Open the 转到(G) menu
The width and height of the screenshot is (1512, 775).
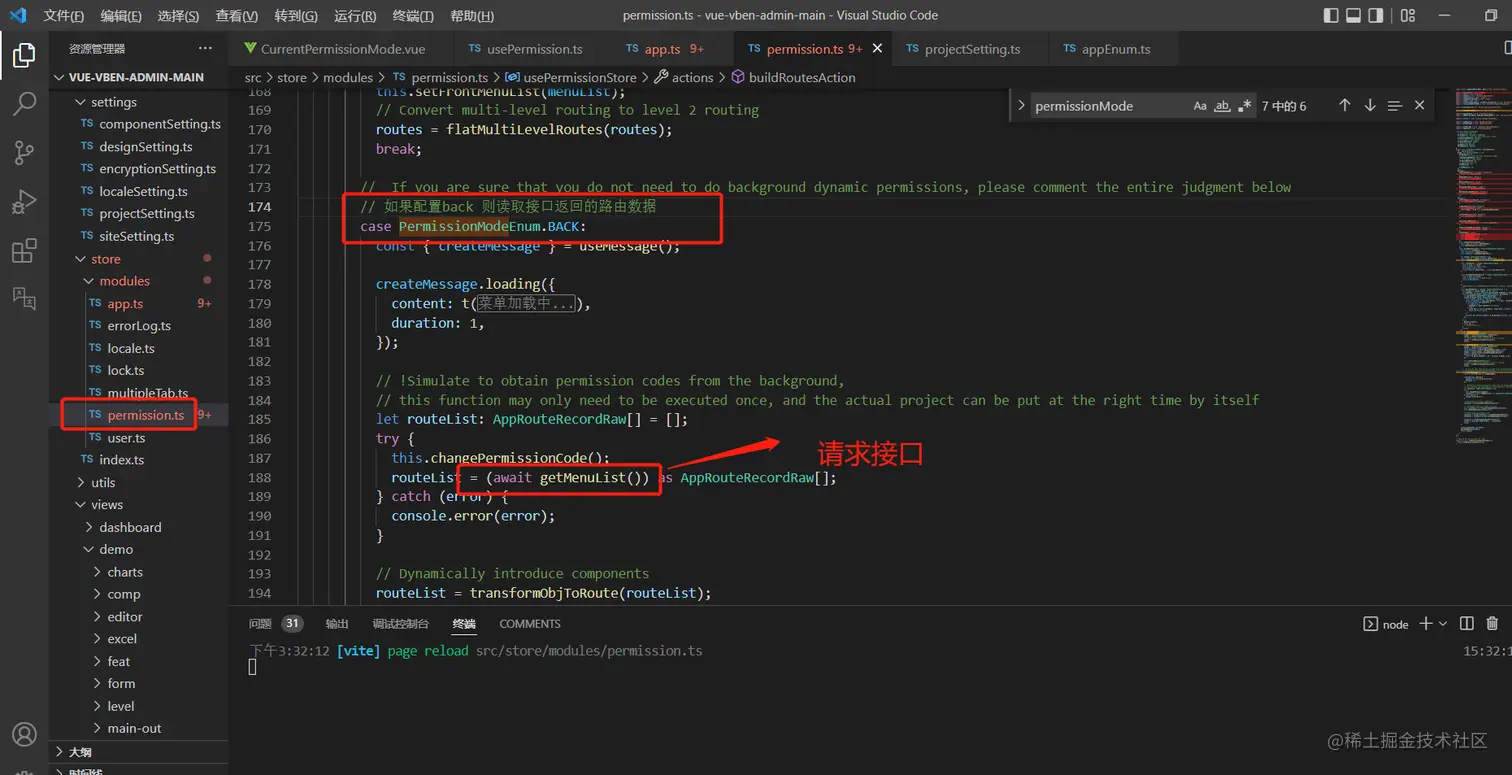[296, 16]
